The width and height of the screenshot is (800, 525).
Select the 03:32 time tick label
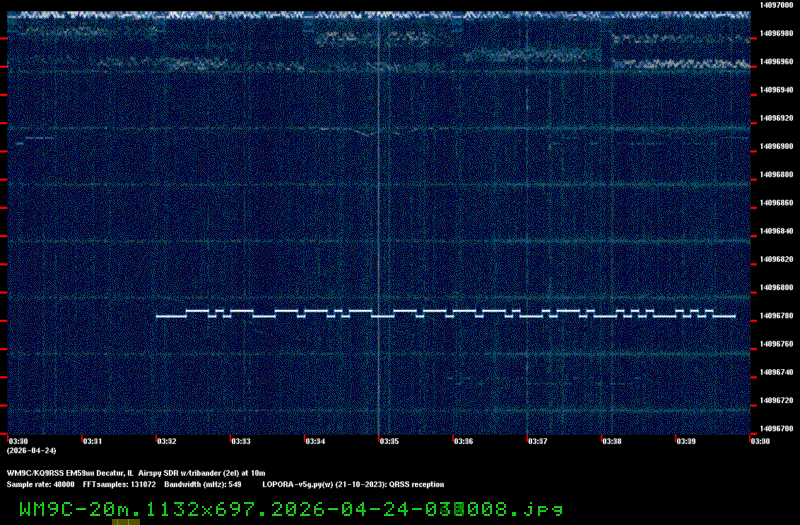(166, 441)
